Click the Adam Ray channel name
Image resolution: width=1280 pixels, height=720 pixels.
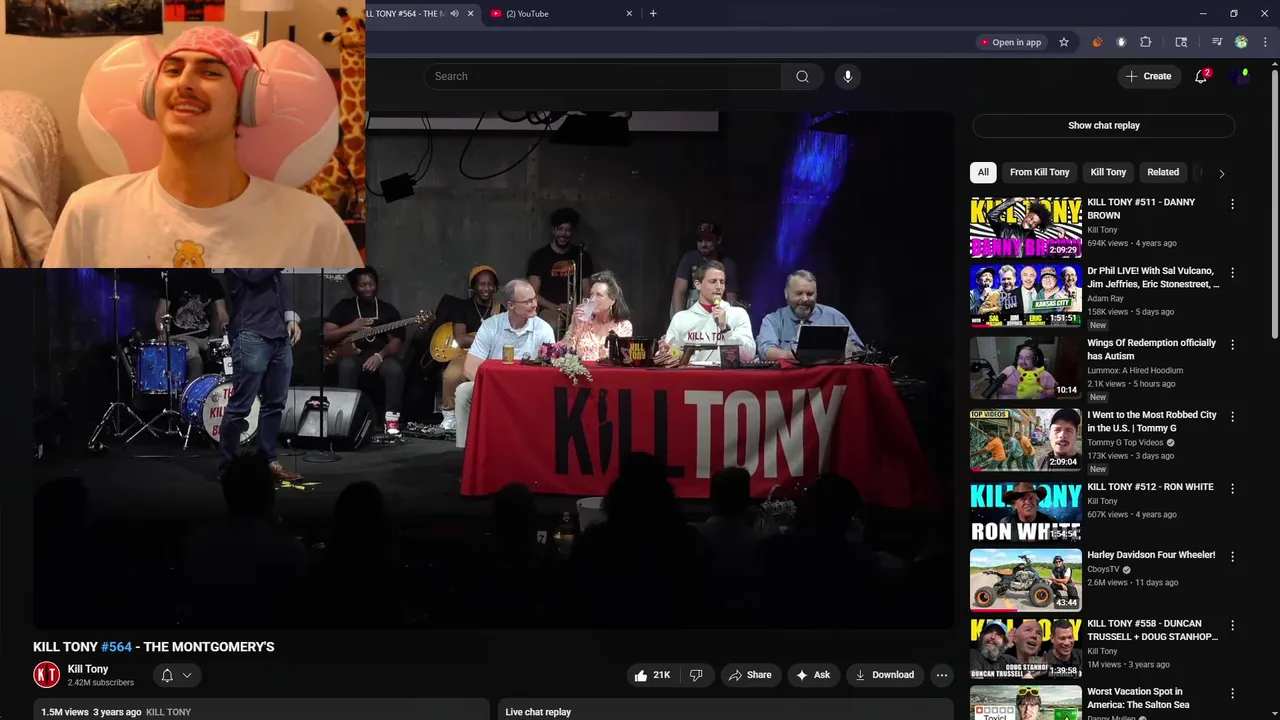point(1105,298)
